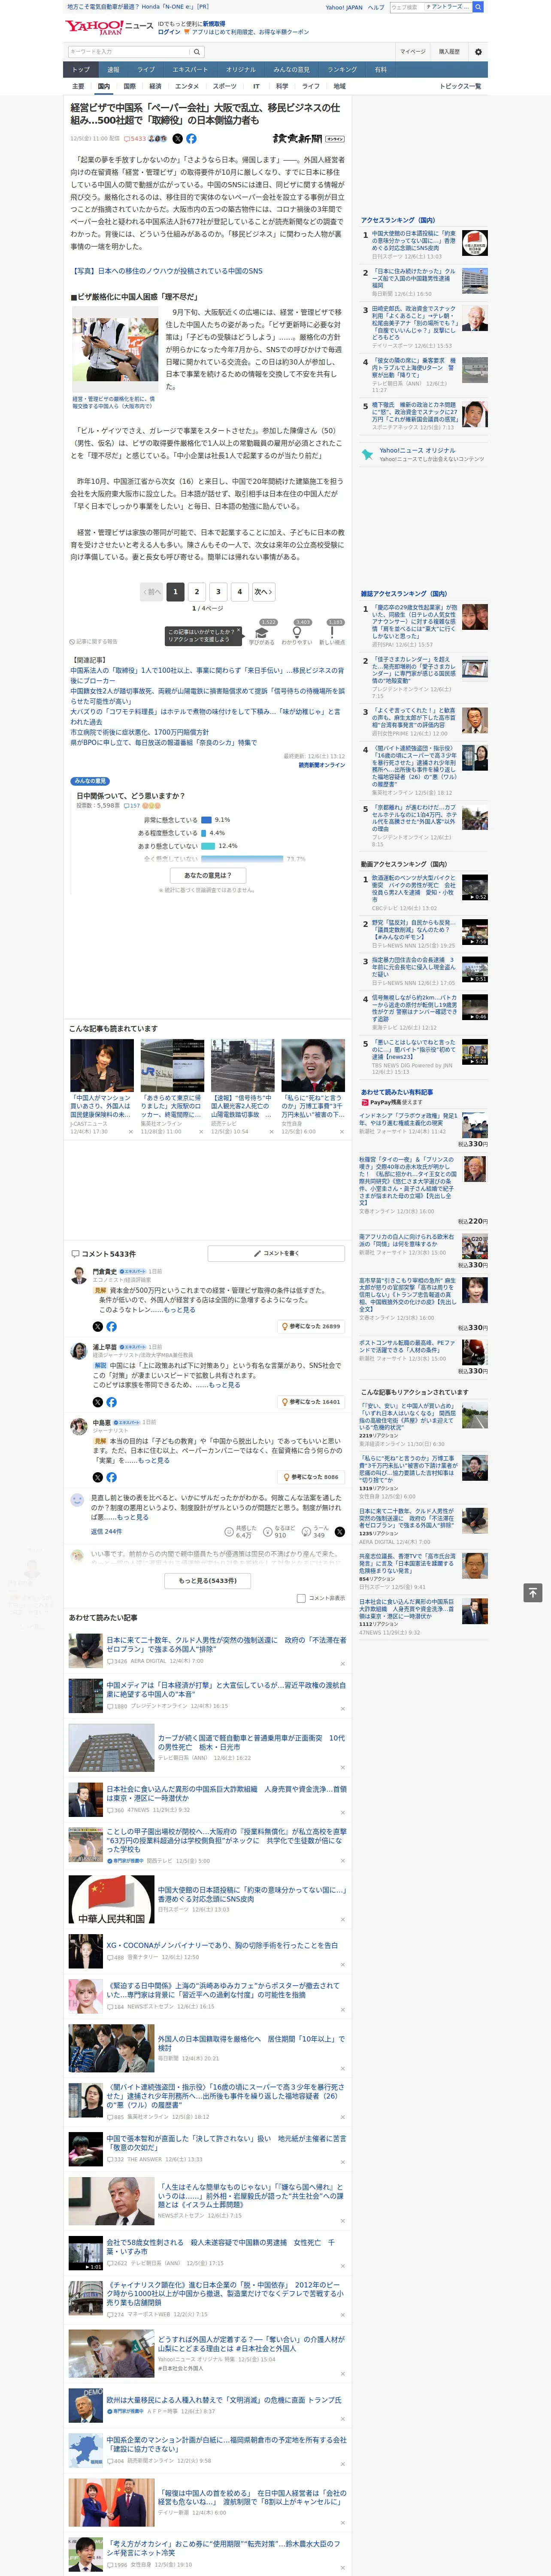Share 中島恵 comment on Facebook
This screenshot has height=2576, width=551.
pyautogui.click(x=111, y=1477)
